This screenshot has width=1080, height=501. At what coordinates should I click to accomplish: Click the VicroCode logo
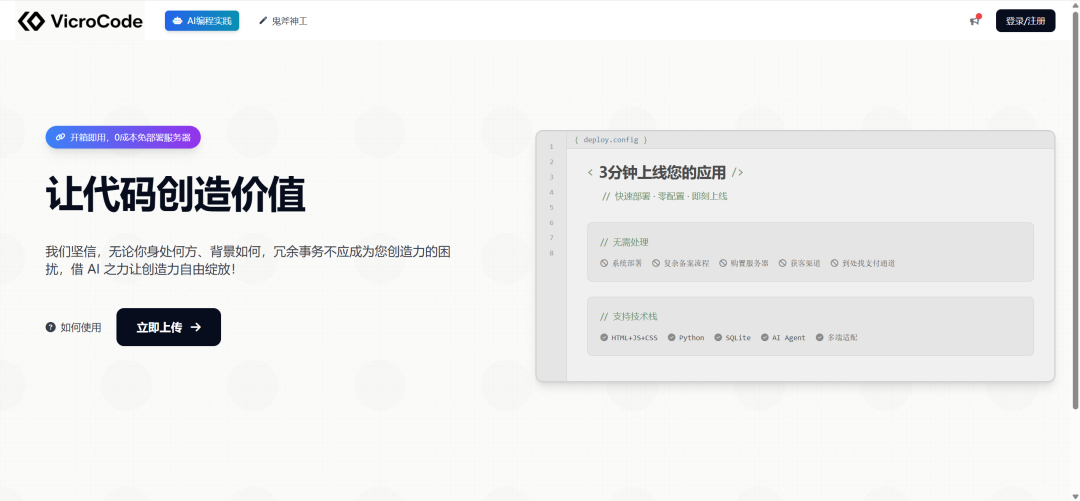[80, 21]
